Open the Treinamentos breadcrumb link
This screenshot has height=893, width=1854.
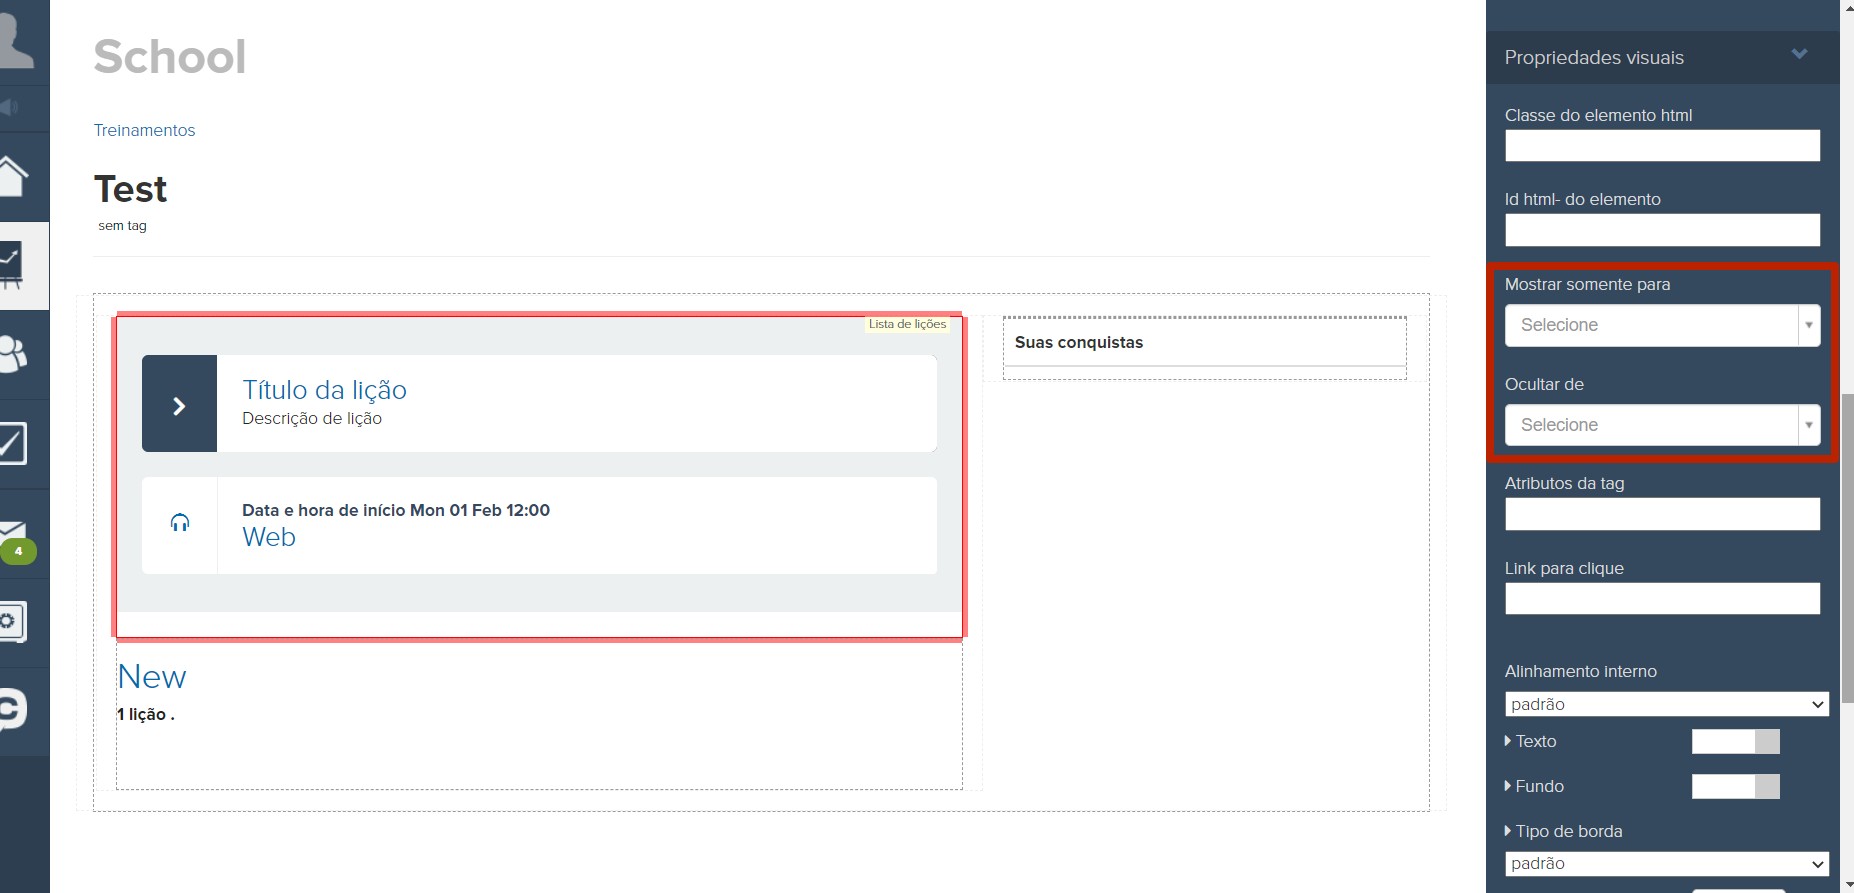point(144,130)
